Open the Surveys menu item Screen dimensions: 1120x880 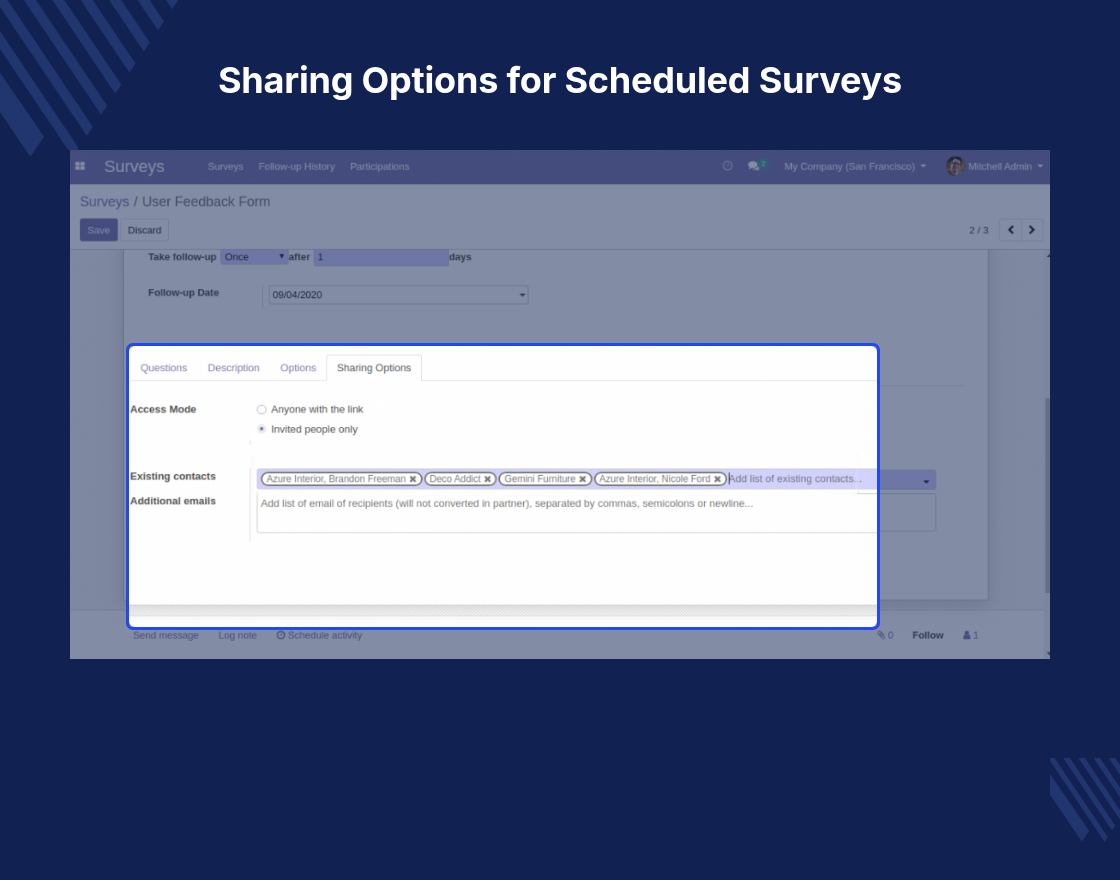point(226,166)
